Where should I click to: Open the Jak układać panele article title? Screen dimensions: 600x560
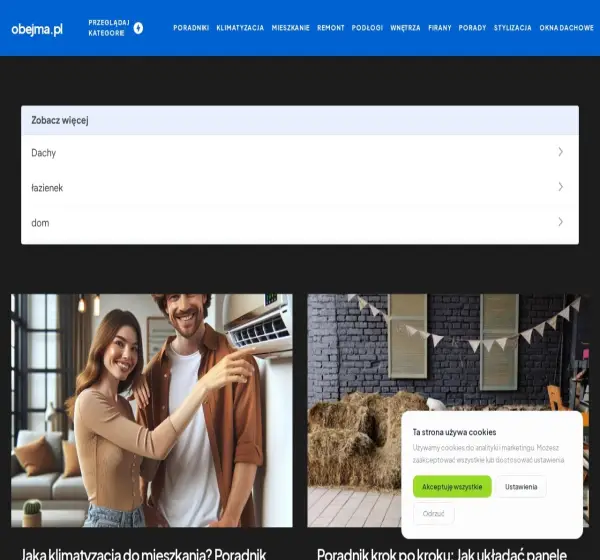click(442, 554)
